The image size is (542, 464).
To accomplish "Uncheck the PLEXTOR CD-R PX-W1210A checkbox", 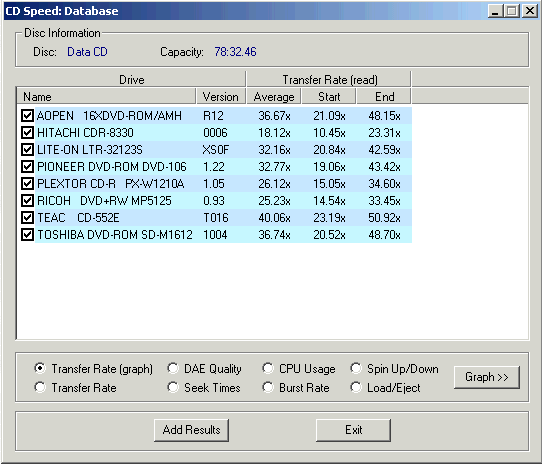I will click(x=27, y=183).
